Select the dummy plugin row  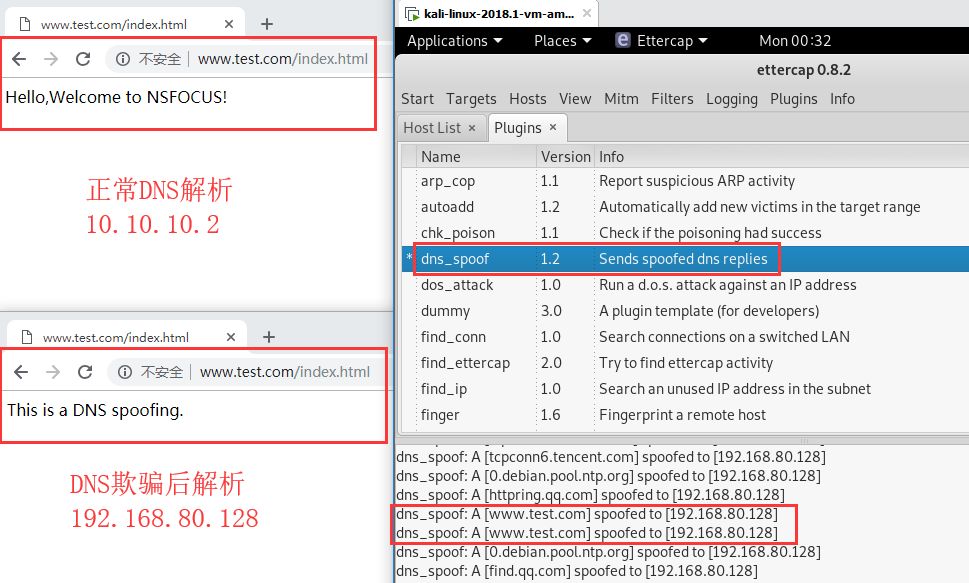tap(685, 311)
